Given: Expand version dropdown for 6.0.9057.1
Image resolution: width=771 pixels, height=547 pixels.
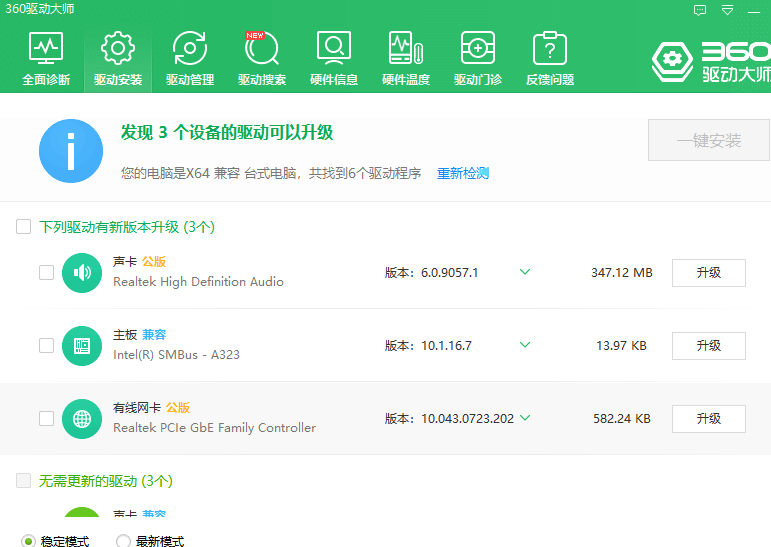Looking at the screenshot, I should click(x=525, y=272).
